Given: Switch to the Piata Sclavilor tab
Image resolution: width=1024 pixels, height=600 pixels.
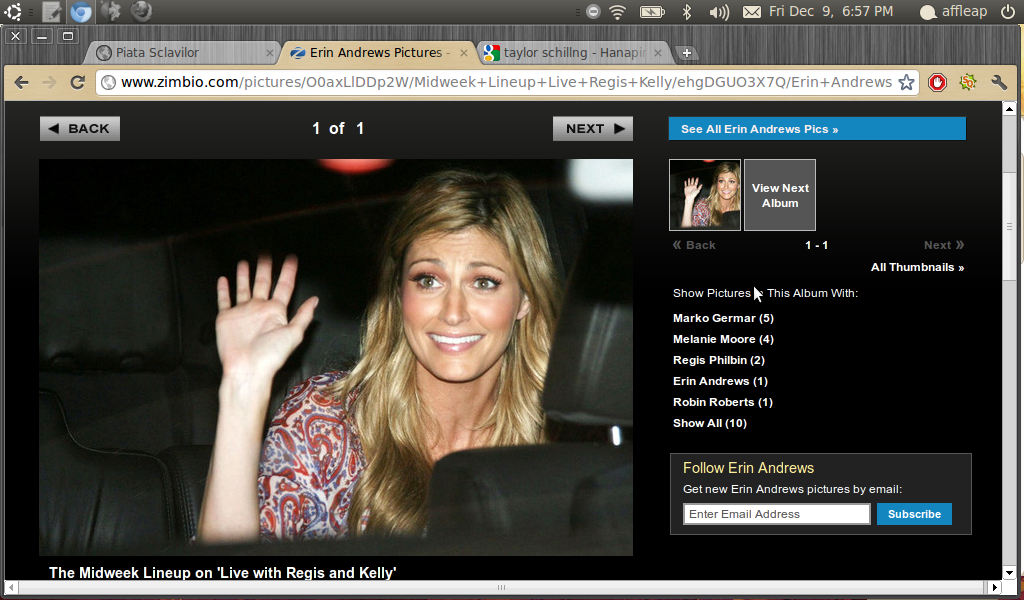Looking at the screenshot, I should tap(183, 53).
